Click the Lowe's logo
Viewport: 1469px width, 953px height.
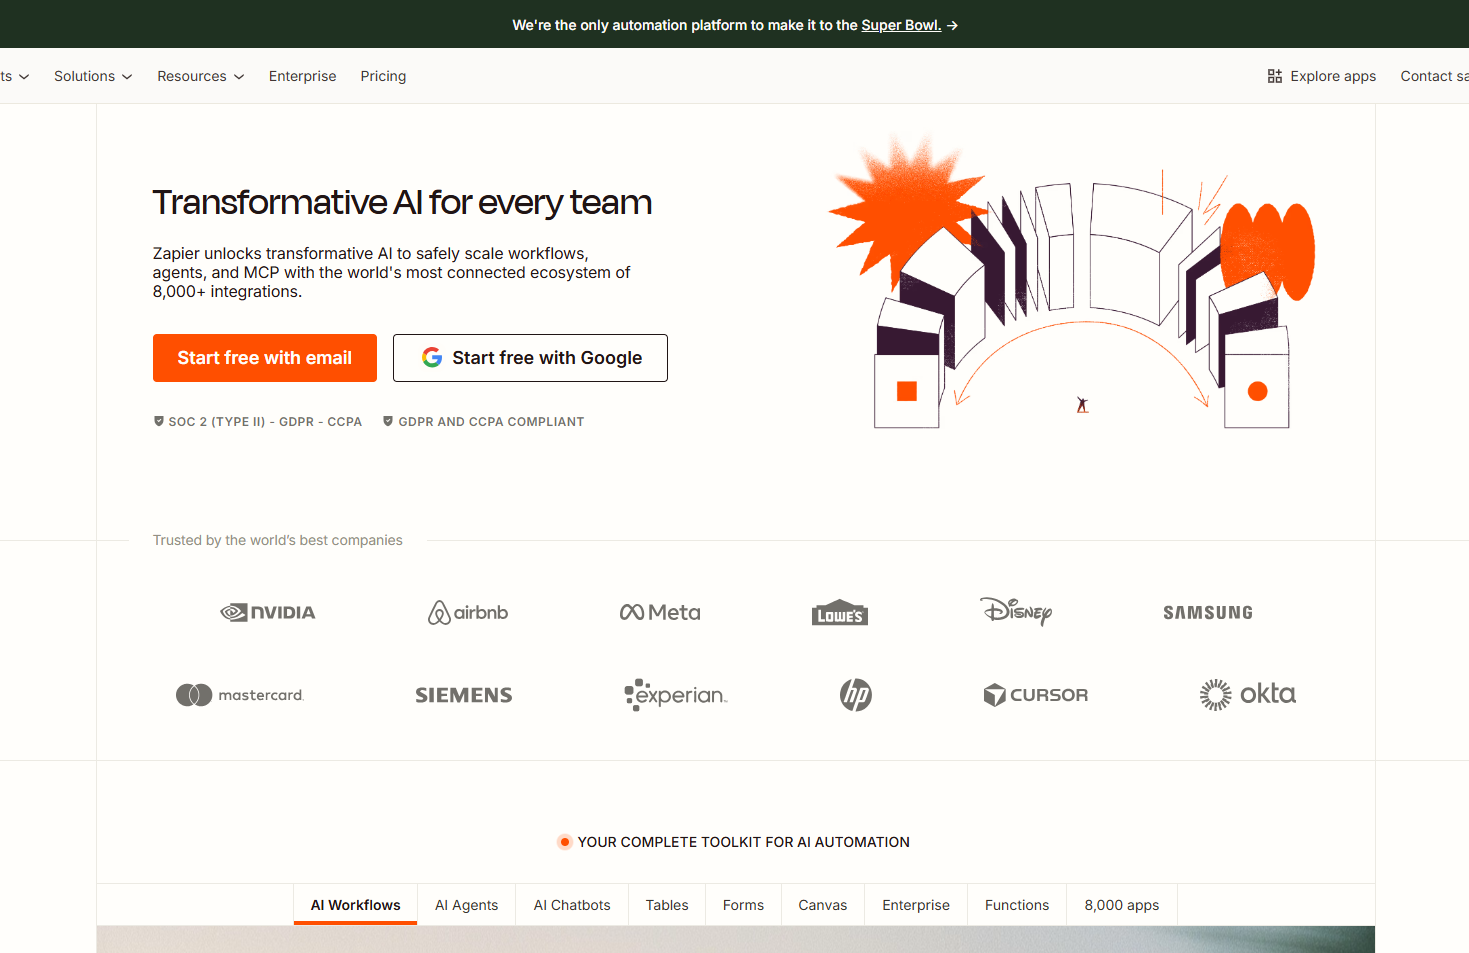coord(839,613)
